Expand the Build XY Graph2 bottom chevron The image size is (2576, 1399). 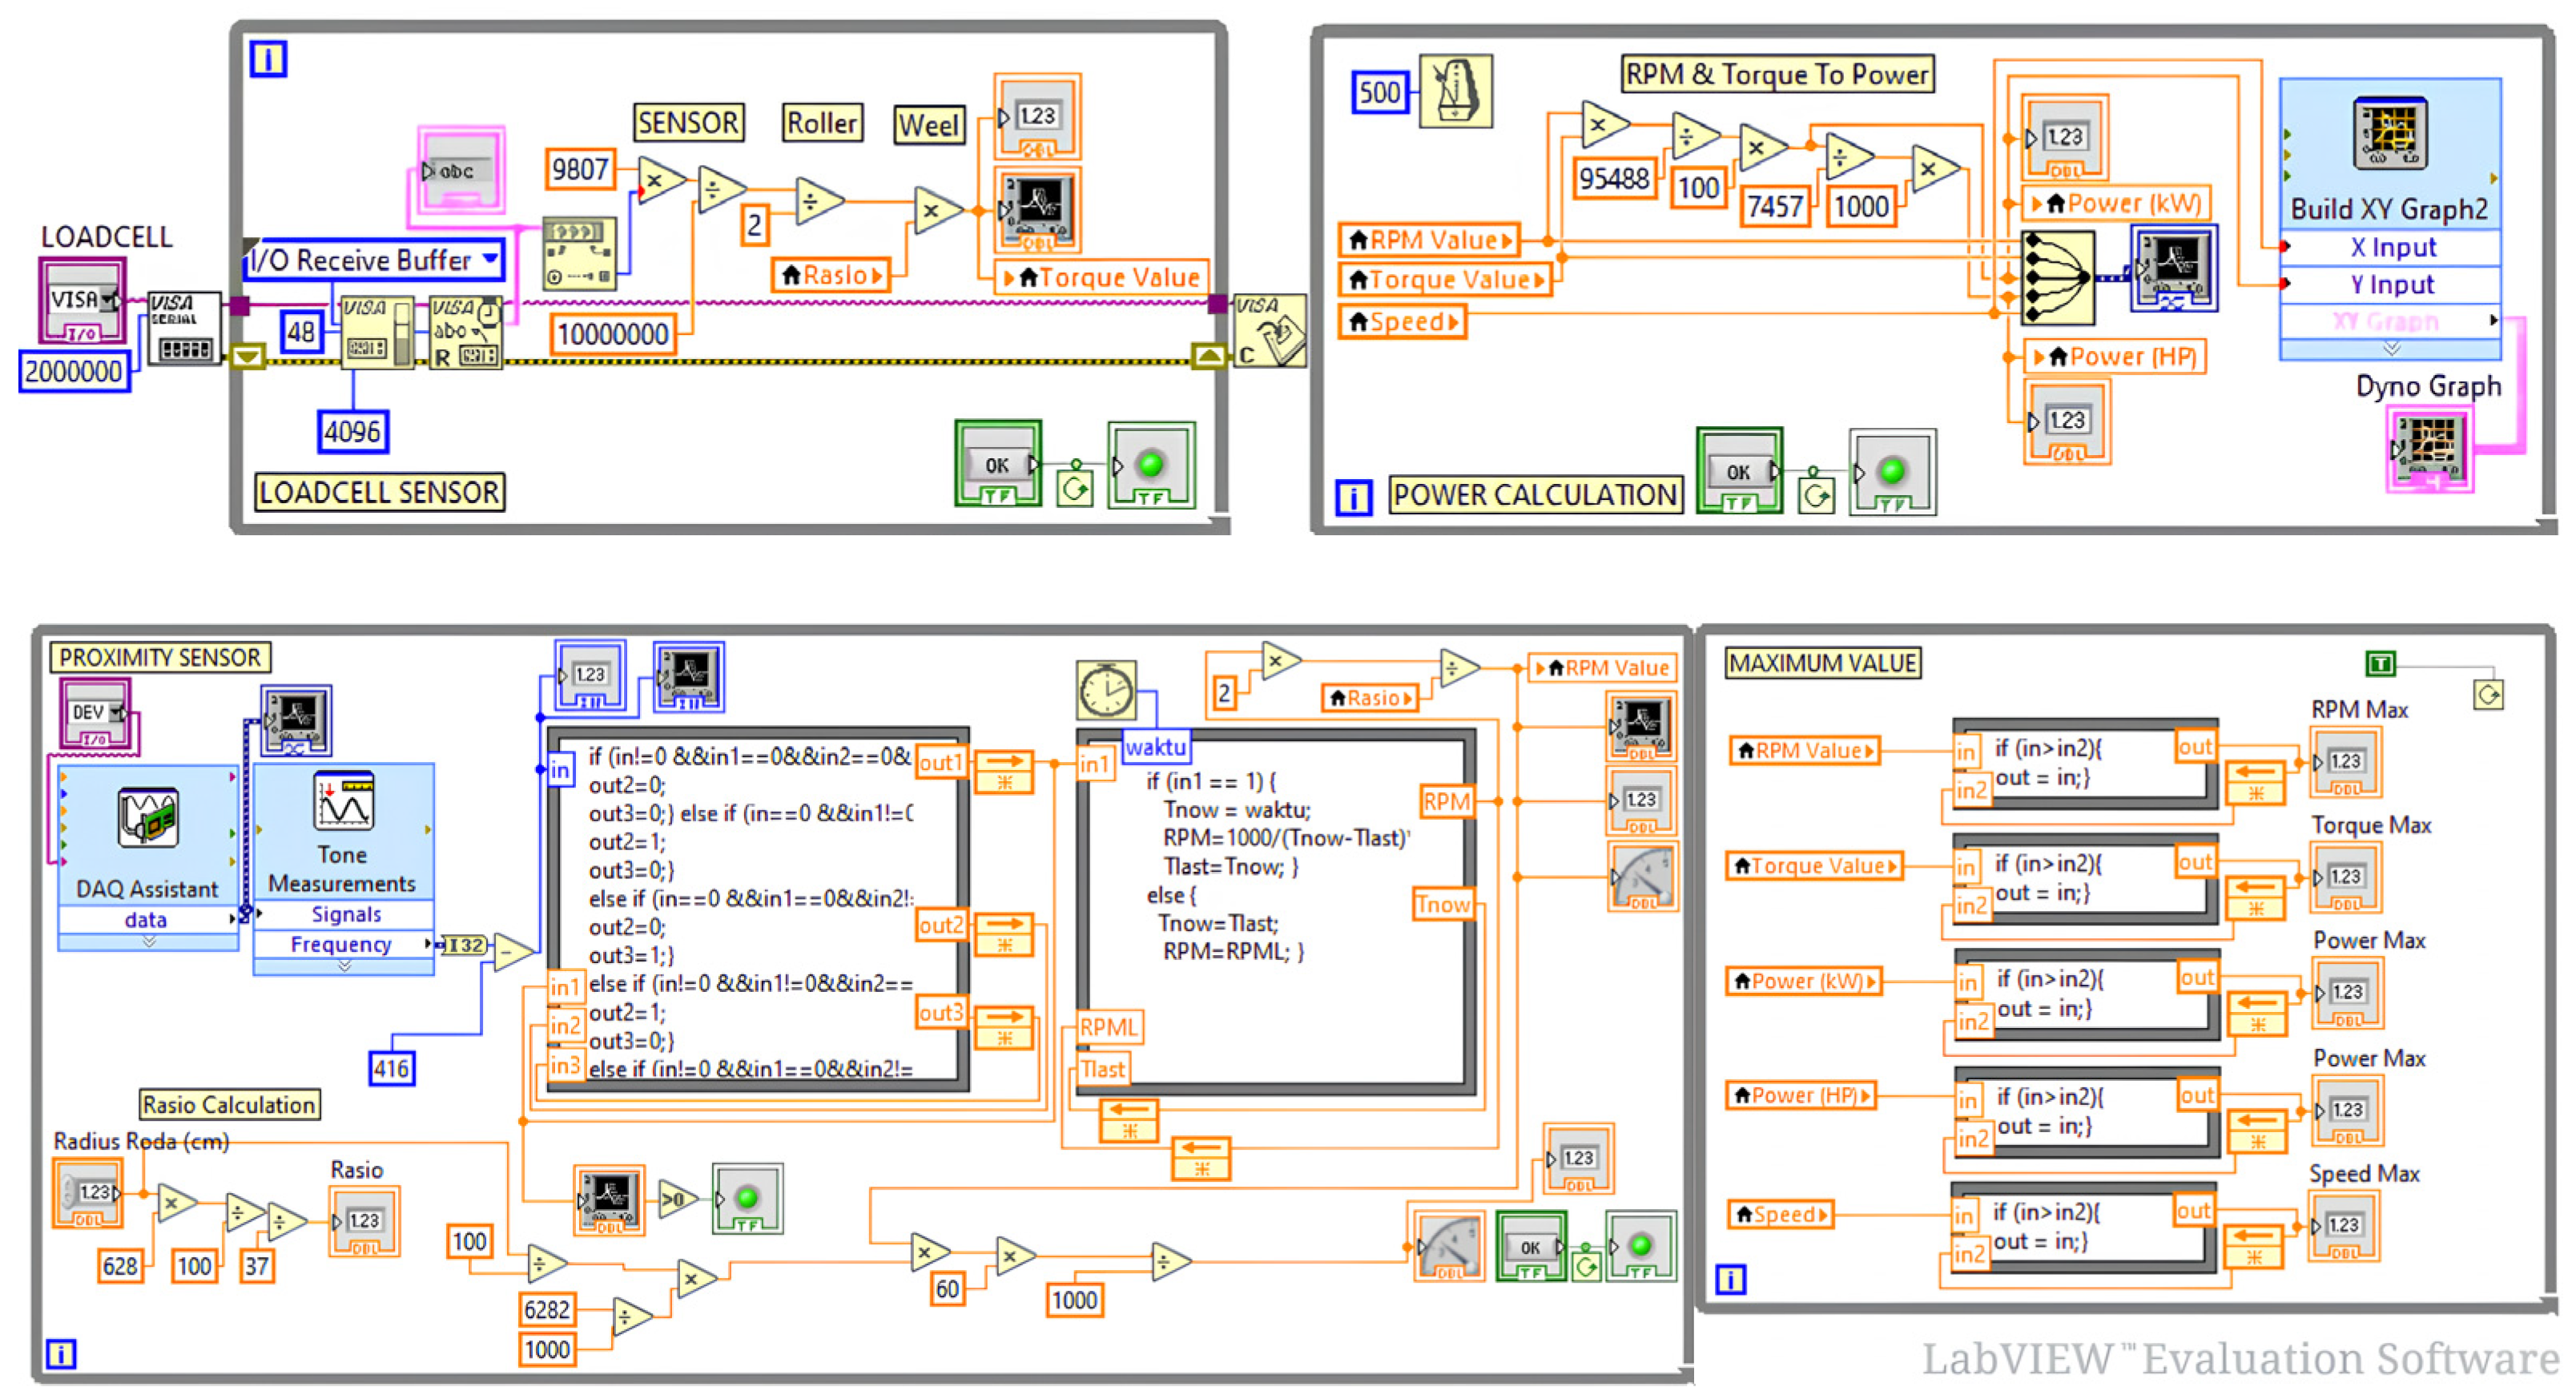pos(2390,349)
